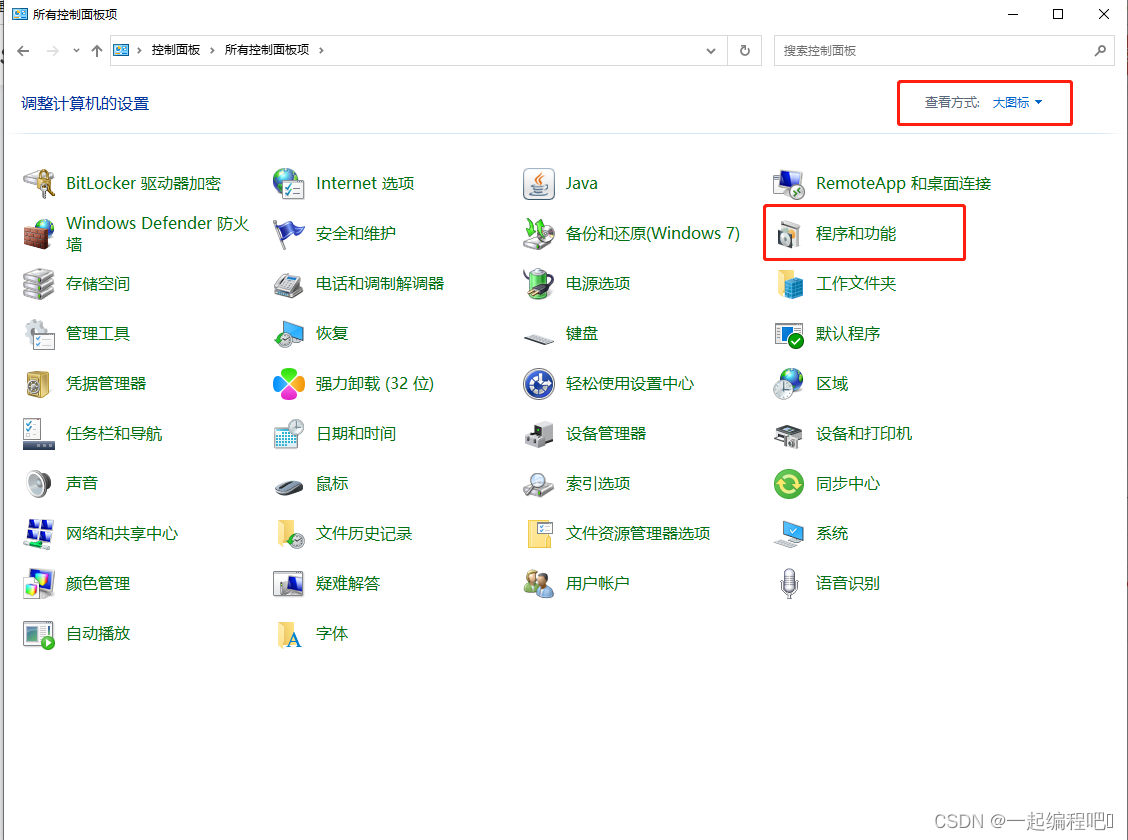Open 同步中心 green sync icon
Screen dimensions: 1128x840
tap(788, 483)
